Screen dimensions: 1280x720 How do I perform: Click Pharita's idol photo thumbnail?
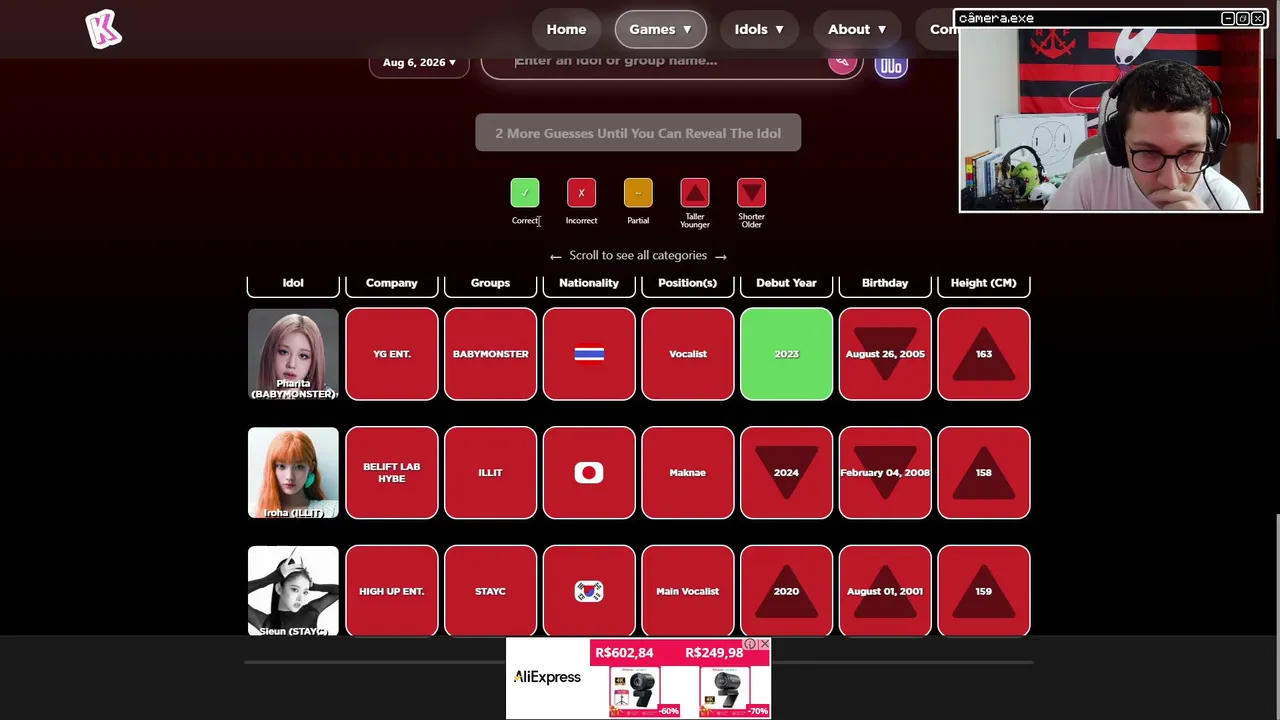[293, 354]
